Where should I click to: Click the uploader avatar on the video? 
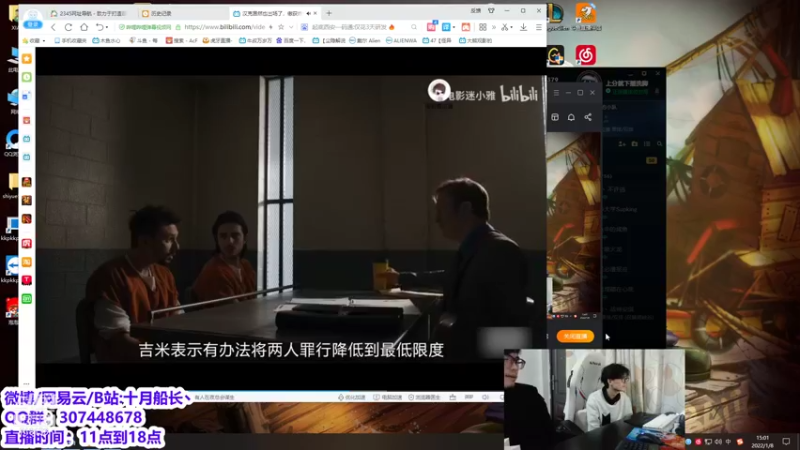click(439, 90)
